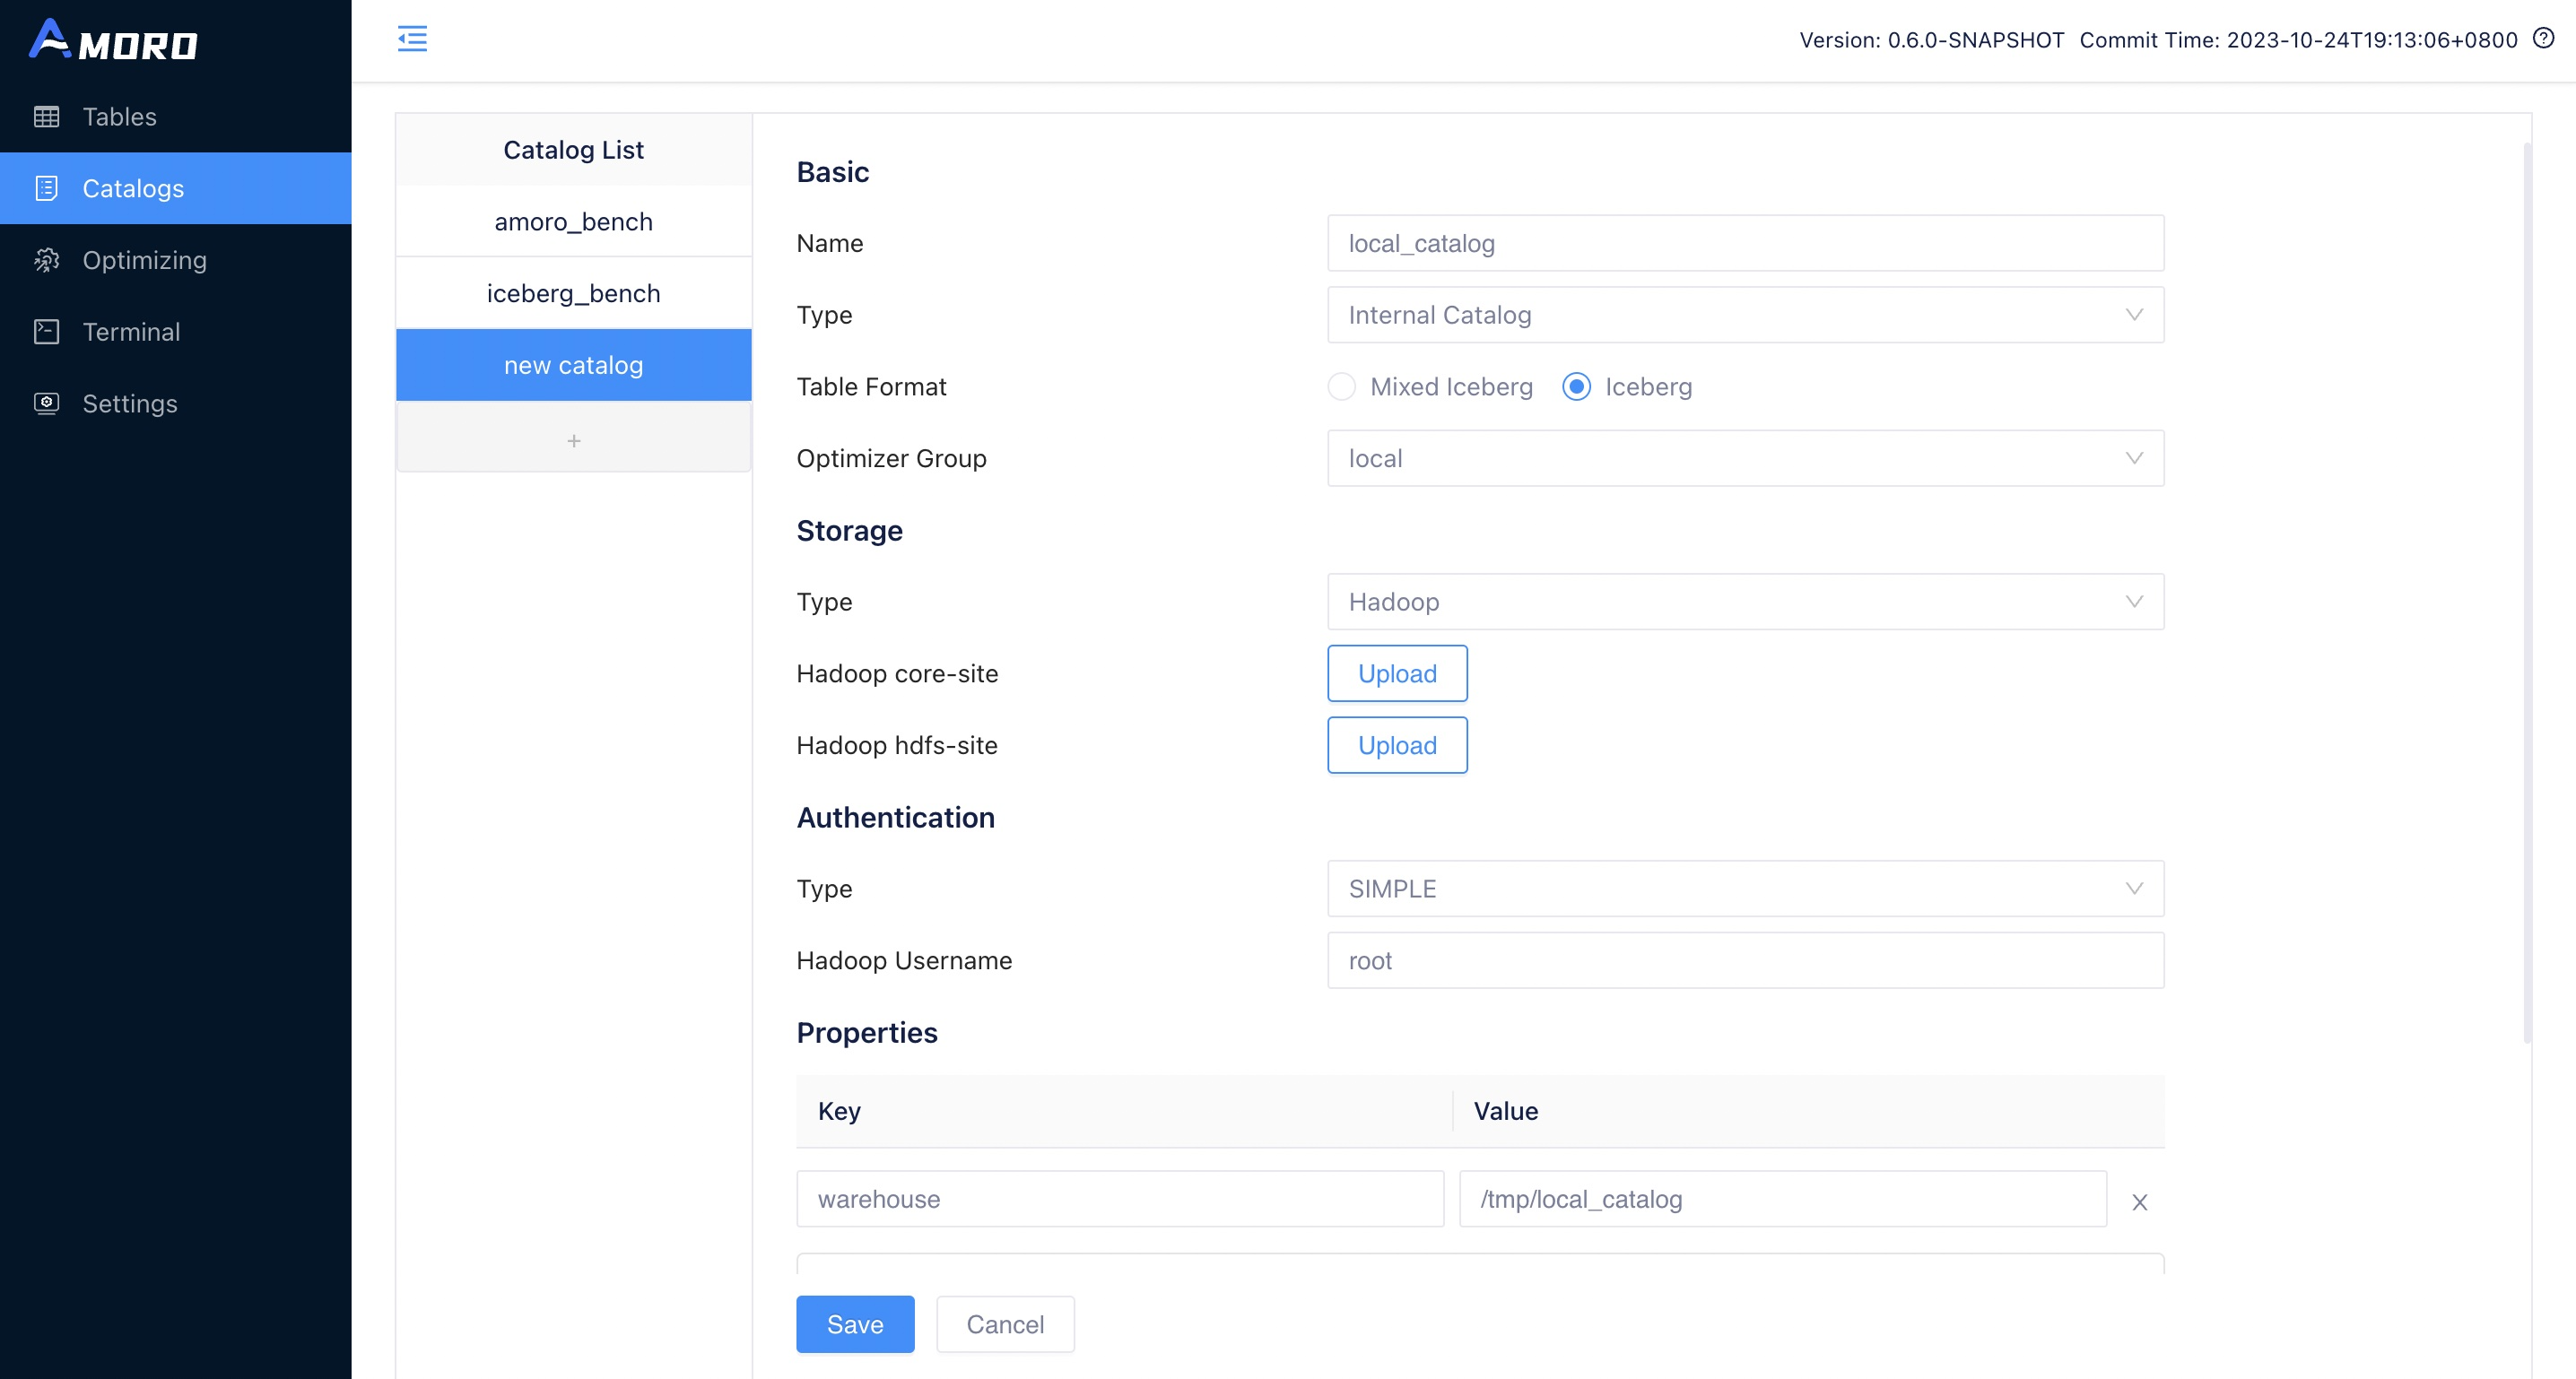Open the Terminal page

pos(131,331)
